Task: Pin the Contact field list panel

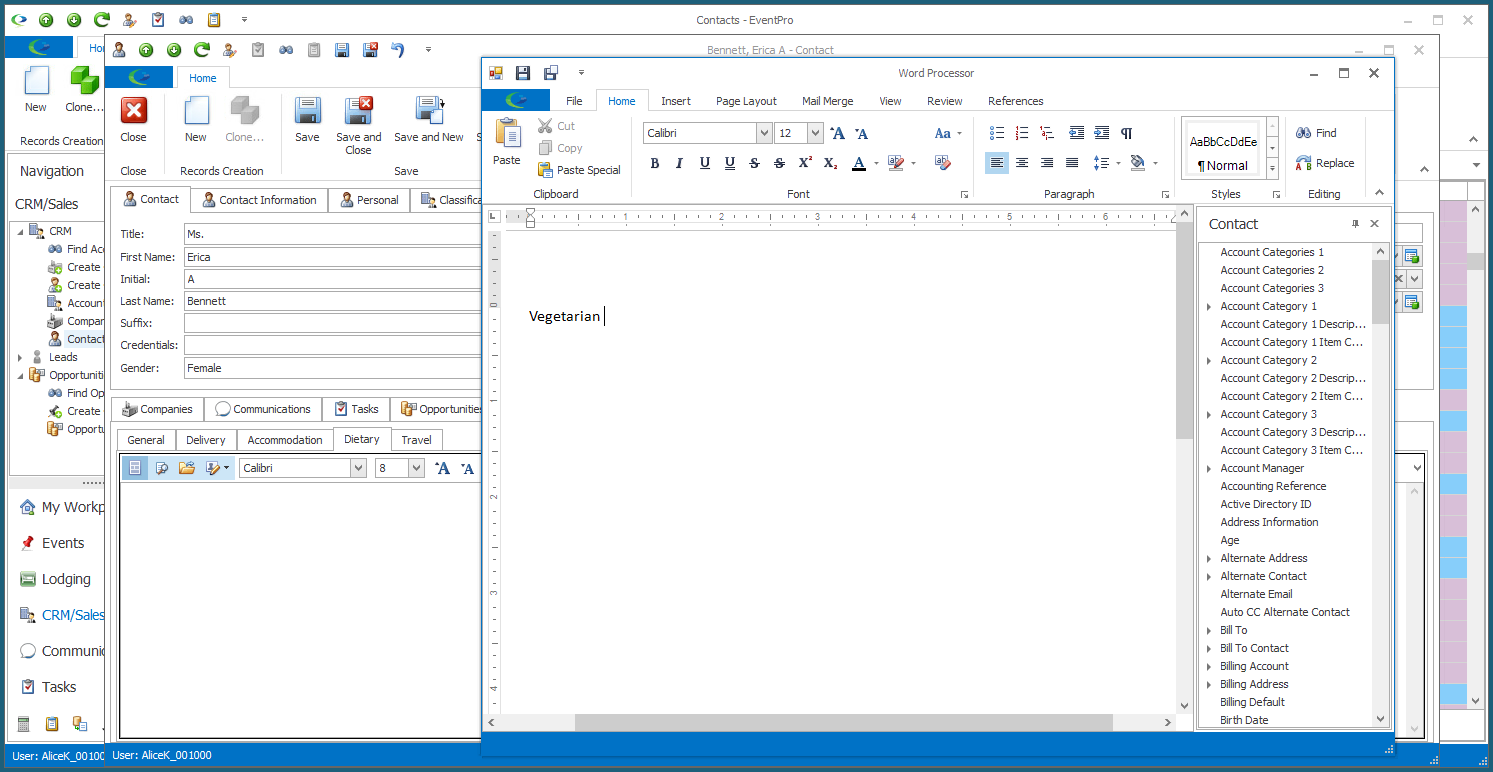Action: coord(1355,224)
